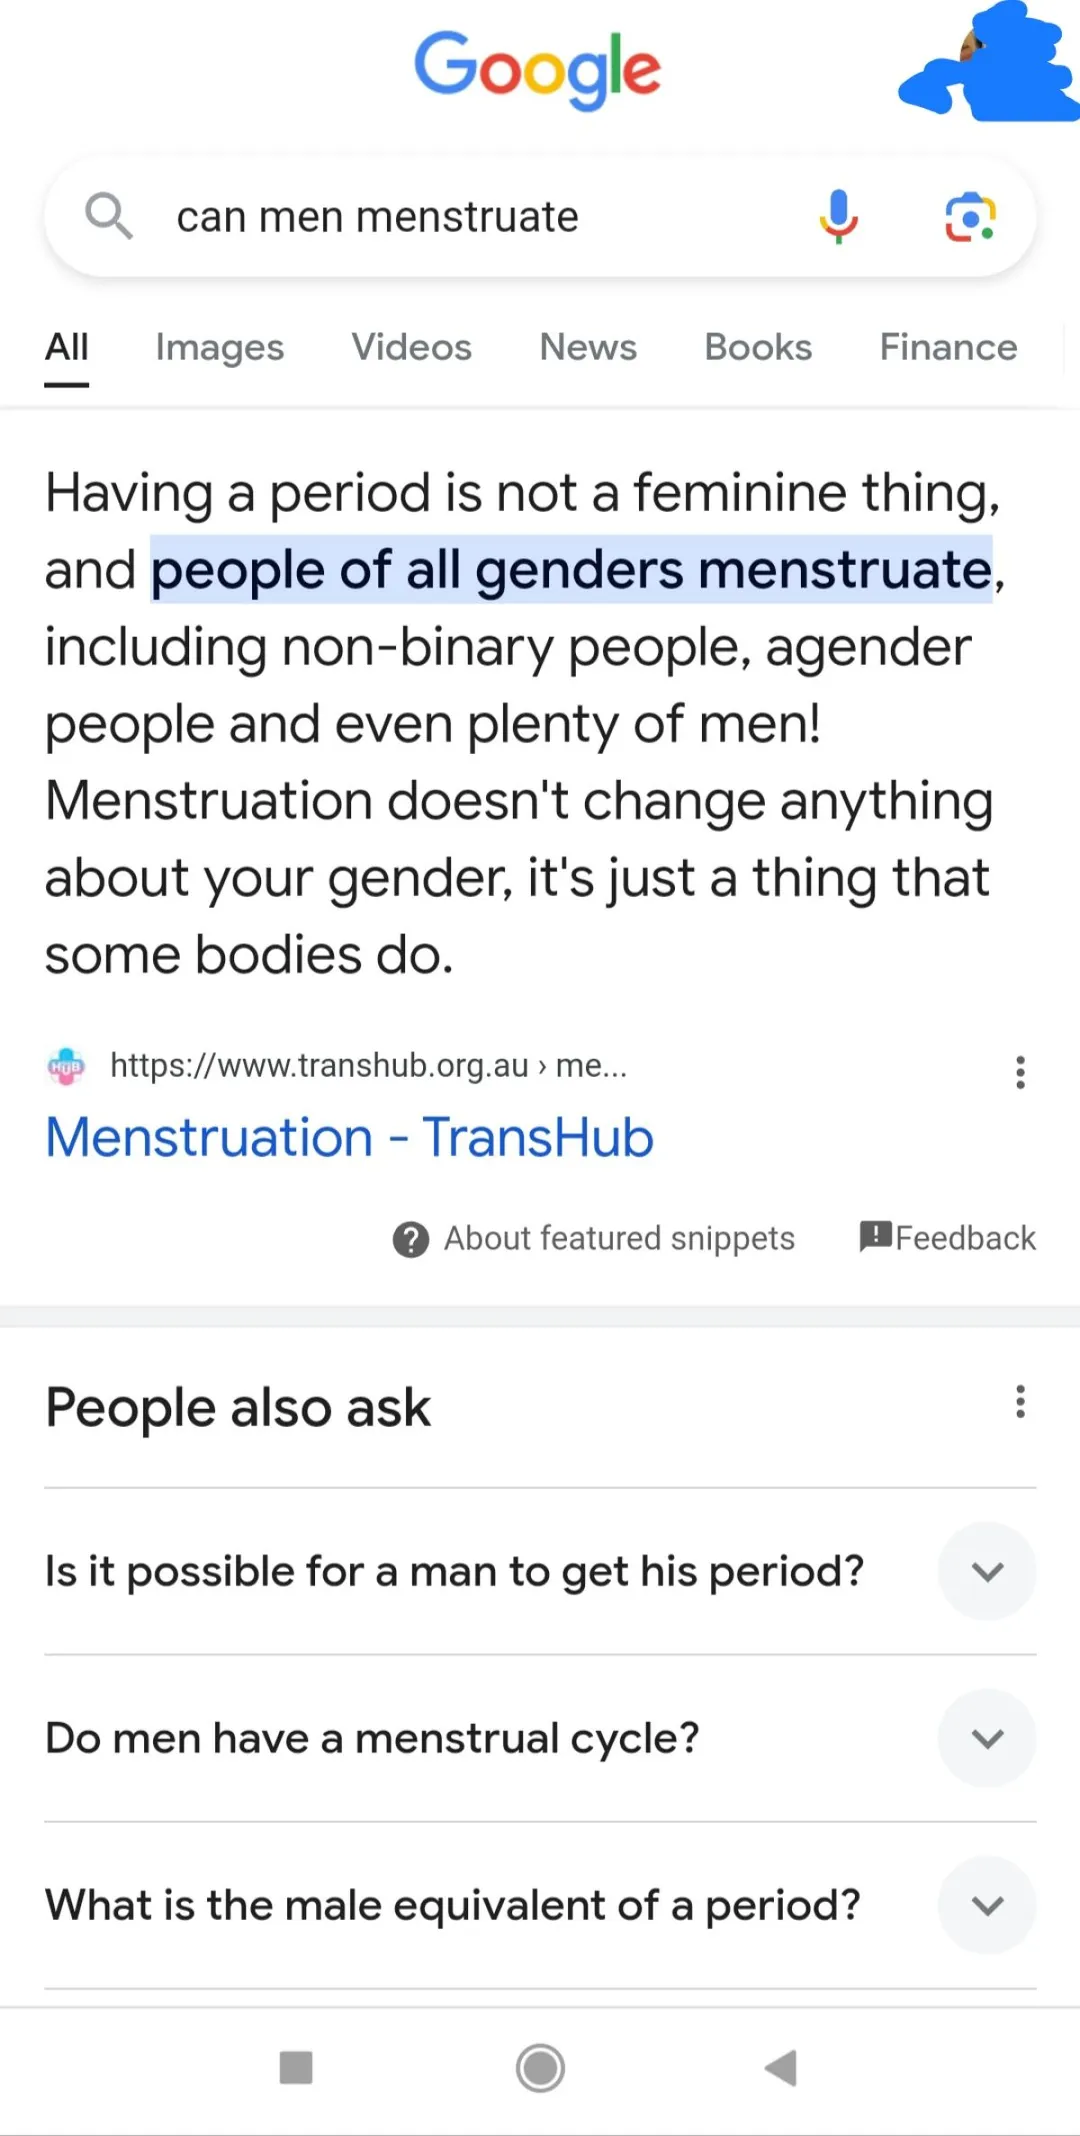
Task: Switch to the Images tab
Action: coord(219,347)
